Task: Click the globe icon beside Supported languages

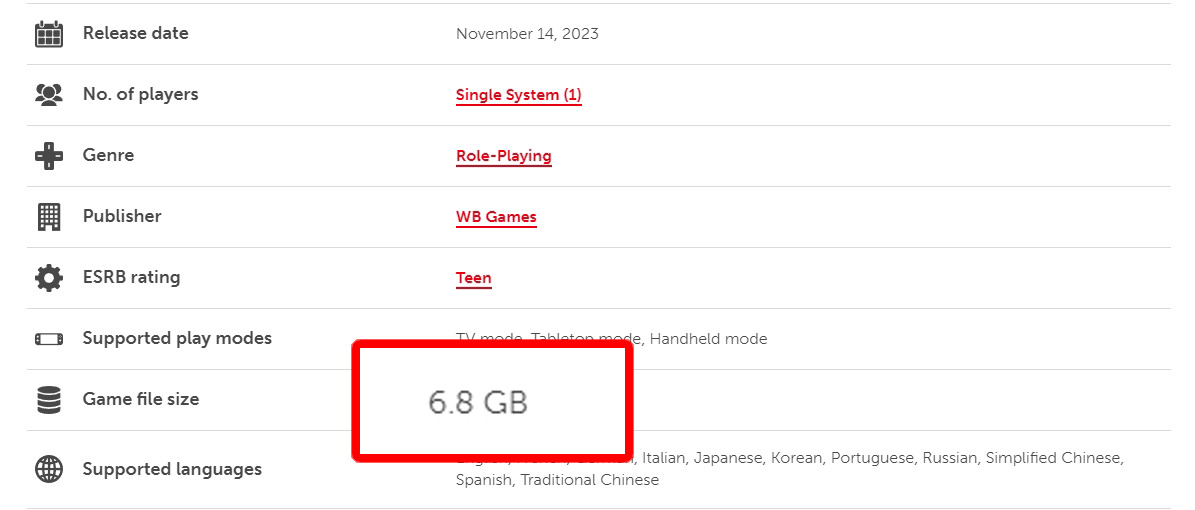Action: click(49, 469)
